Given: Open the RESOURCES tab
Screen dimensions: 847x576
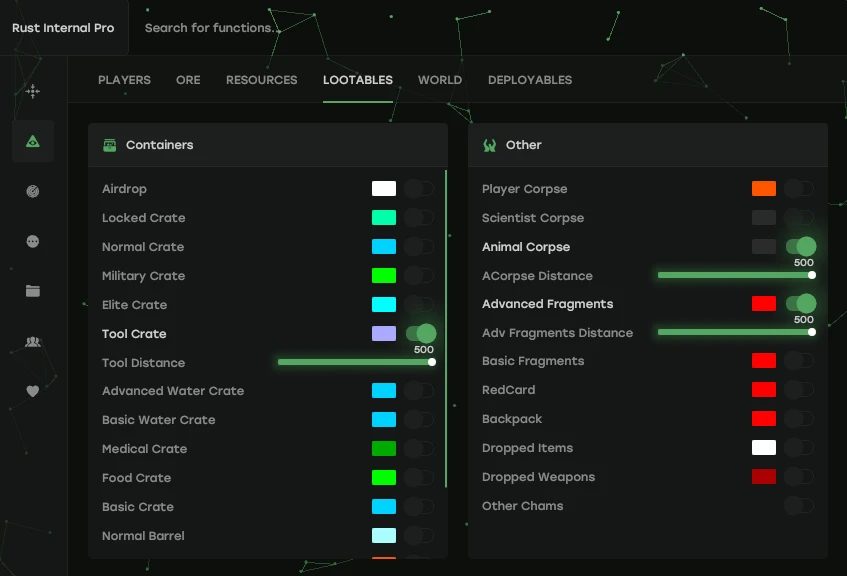Looking at the screenshot, I should 261,80.
